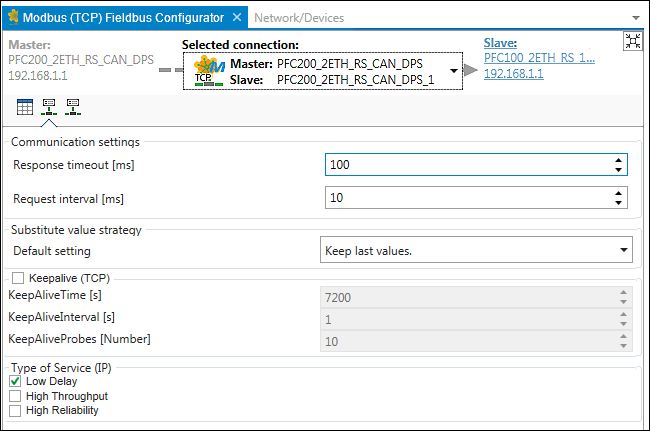
Task: Click the KeepAliveTime up arrow
Action: 623,293
